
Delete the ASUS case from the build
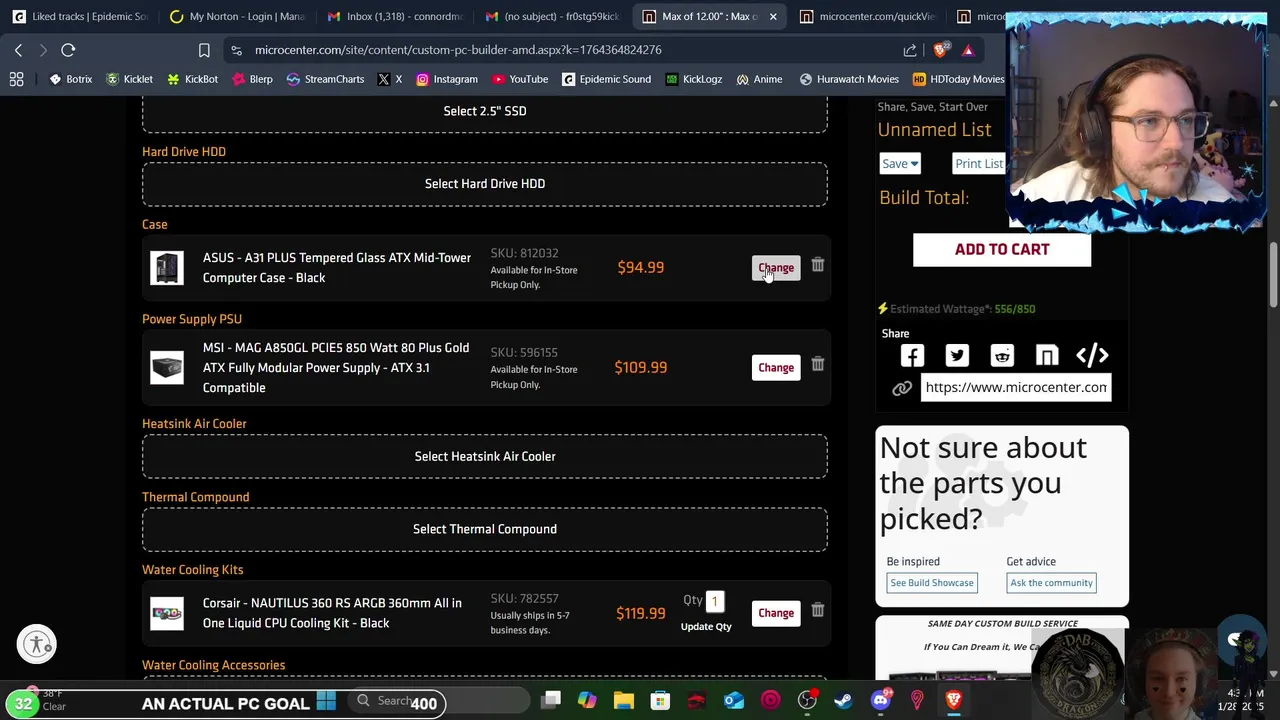coord(817,265)
